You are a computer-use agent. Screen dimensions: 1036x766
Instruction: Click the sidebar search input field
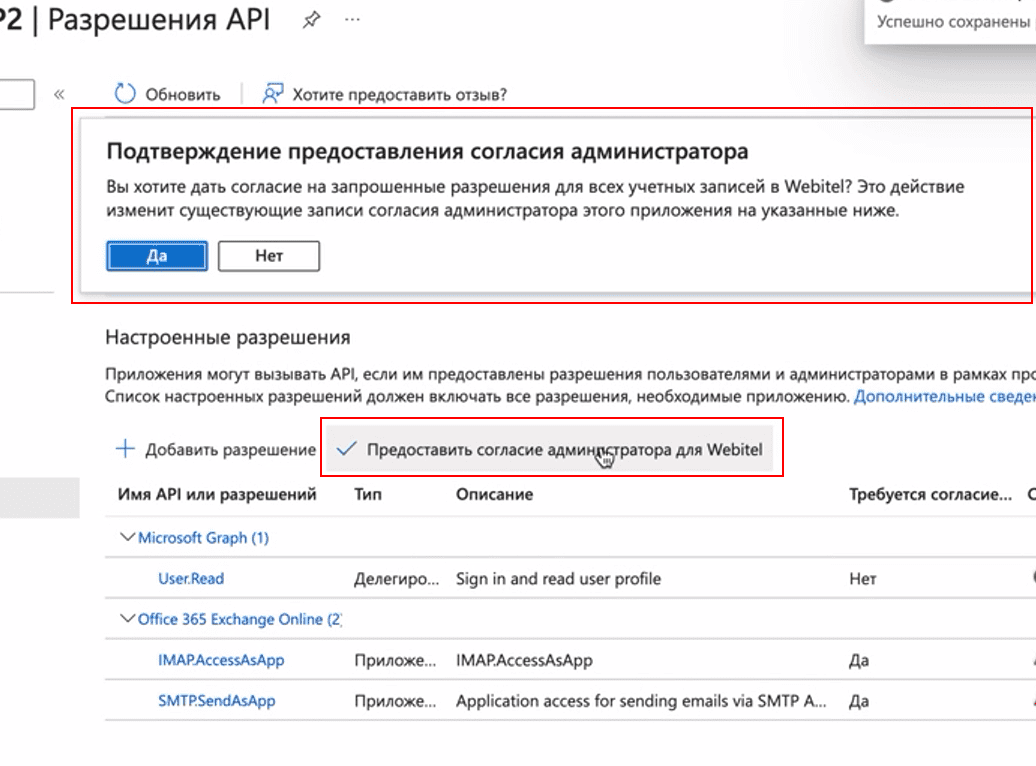pyautogui.click(x=17, y=95)
